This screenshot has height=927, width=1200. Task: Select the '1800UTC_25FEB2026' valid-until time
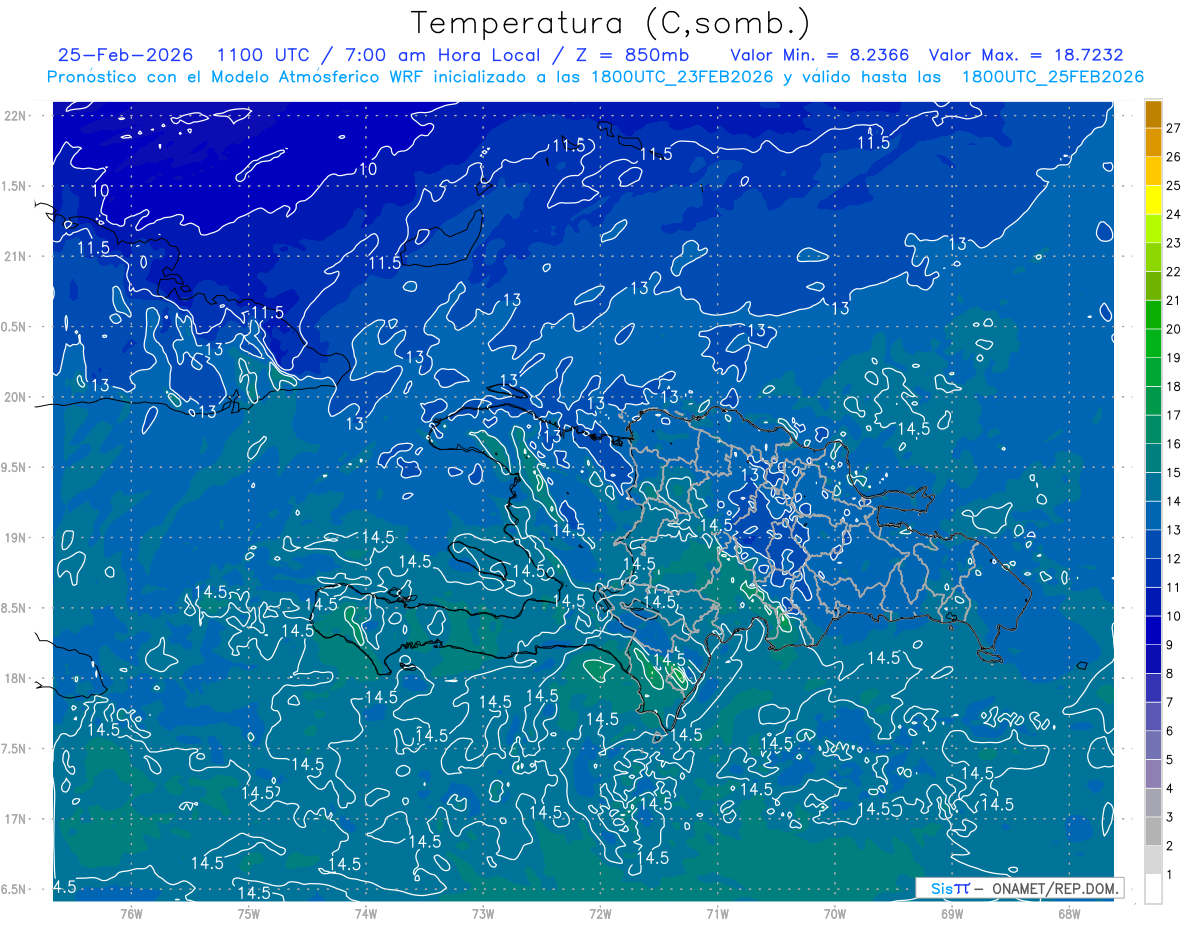[x=1053, y=77]
